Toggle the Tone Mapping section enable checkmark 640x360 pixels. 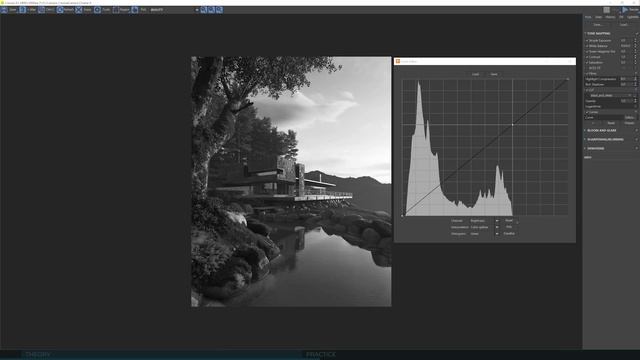pos(636,33)
